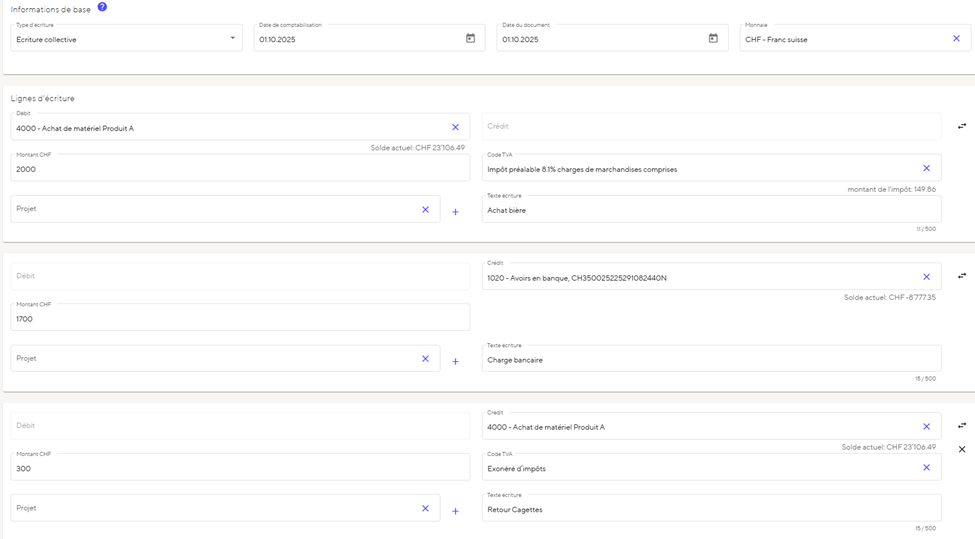The width and height of the screenshot is (975, 539).
Task: Click the empty Crédit field in first line
Action: click(710, 127)
